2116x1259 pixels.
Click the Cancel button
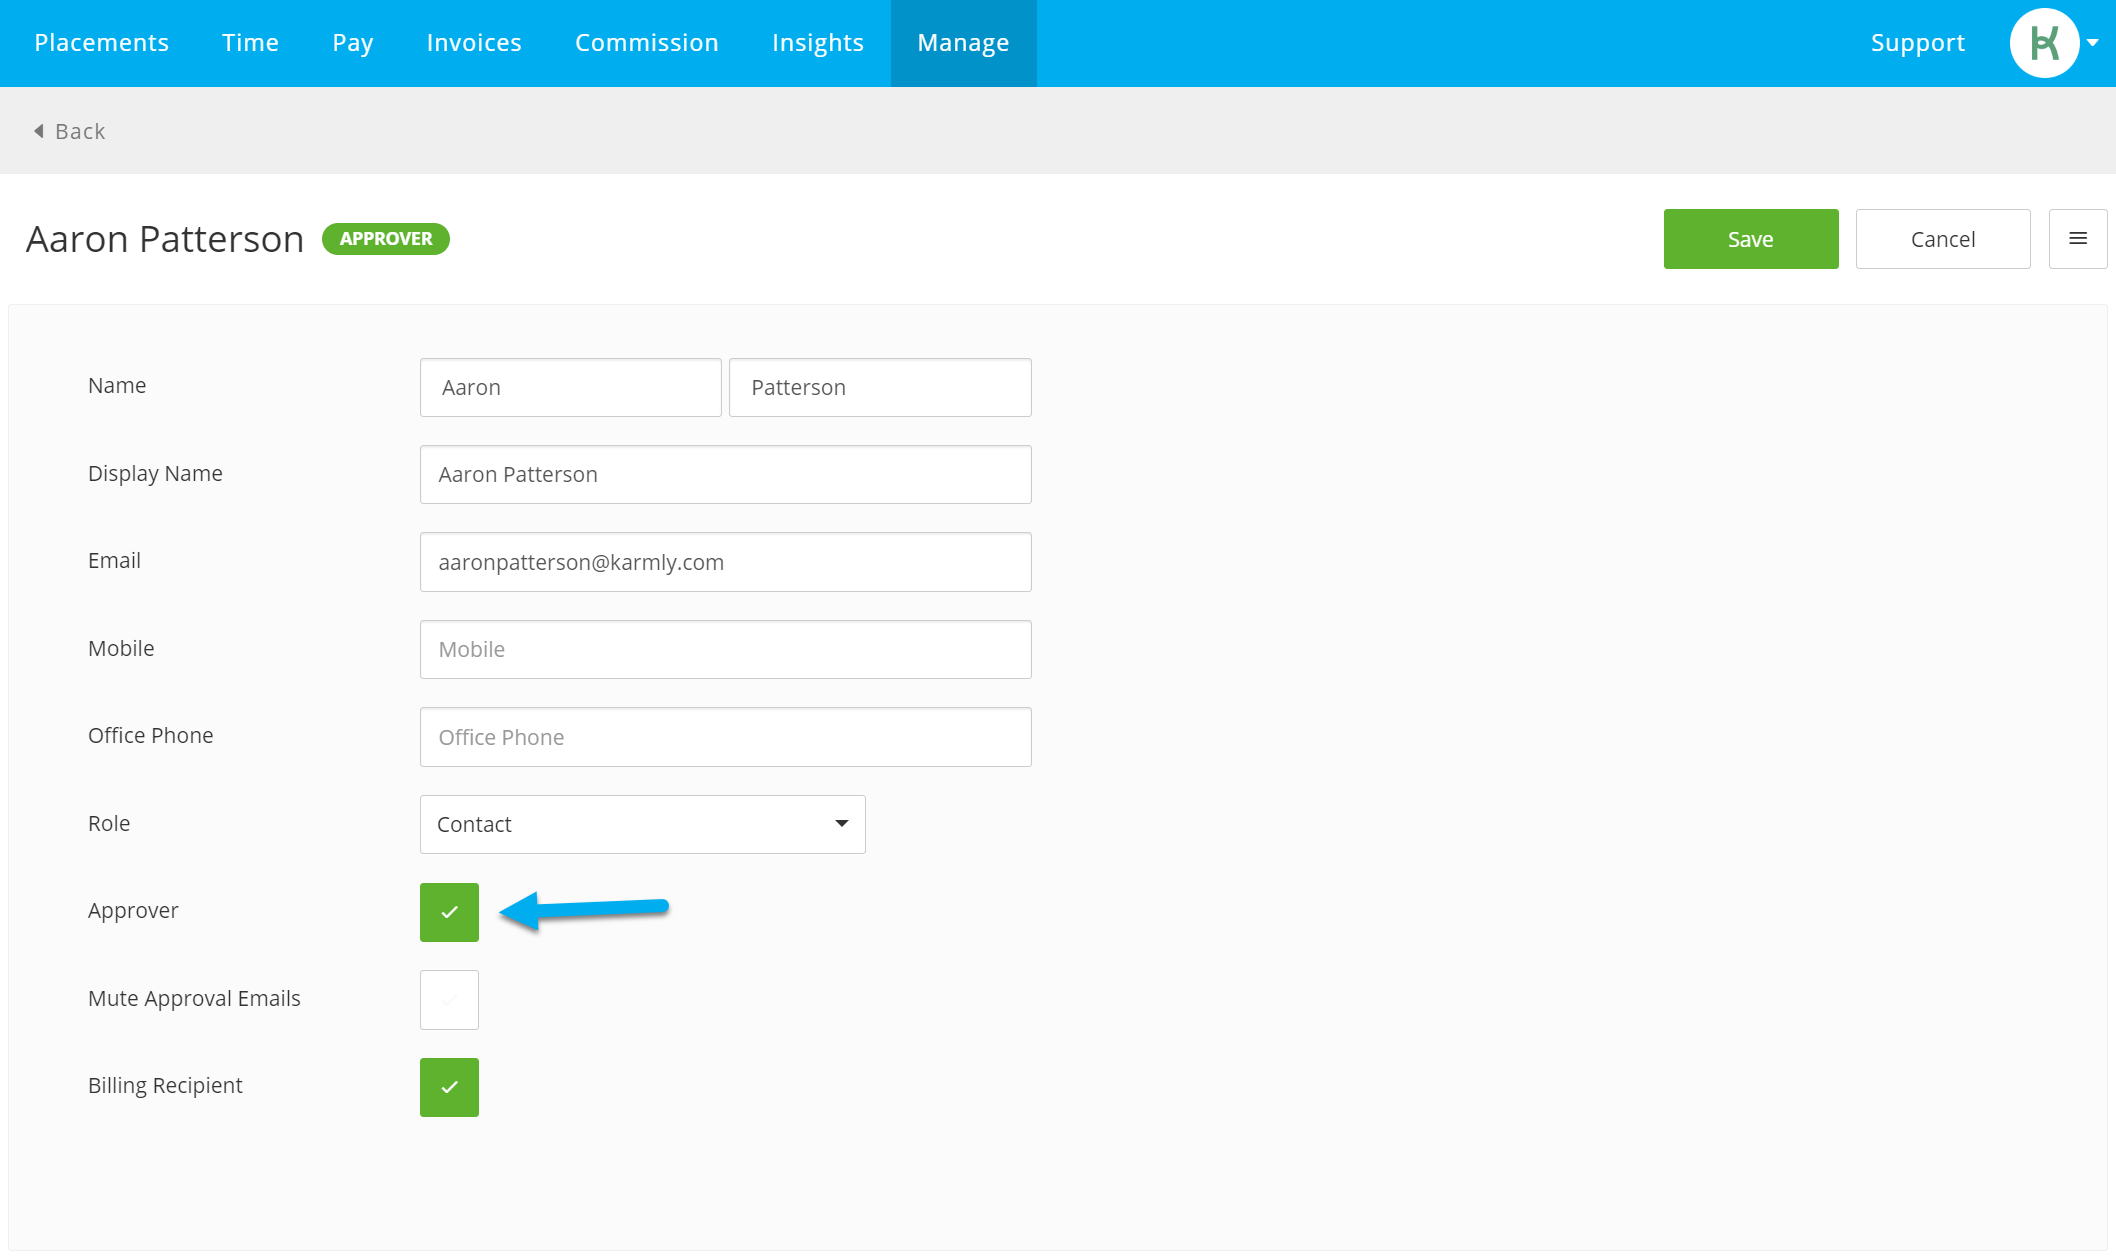[1942, 239]
